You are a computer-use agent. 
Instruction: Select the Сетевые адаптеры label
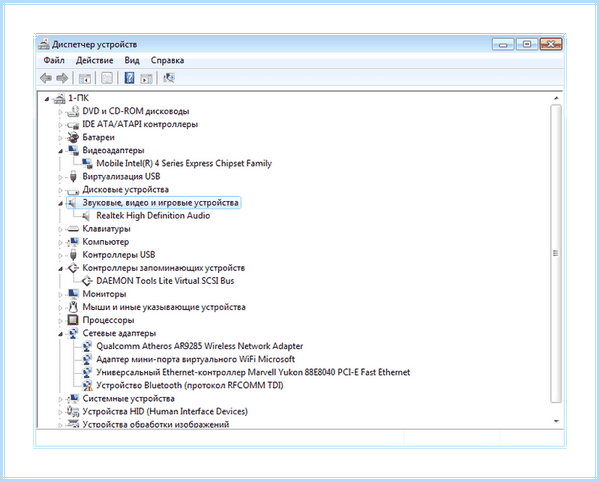119,333
